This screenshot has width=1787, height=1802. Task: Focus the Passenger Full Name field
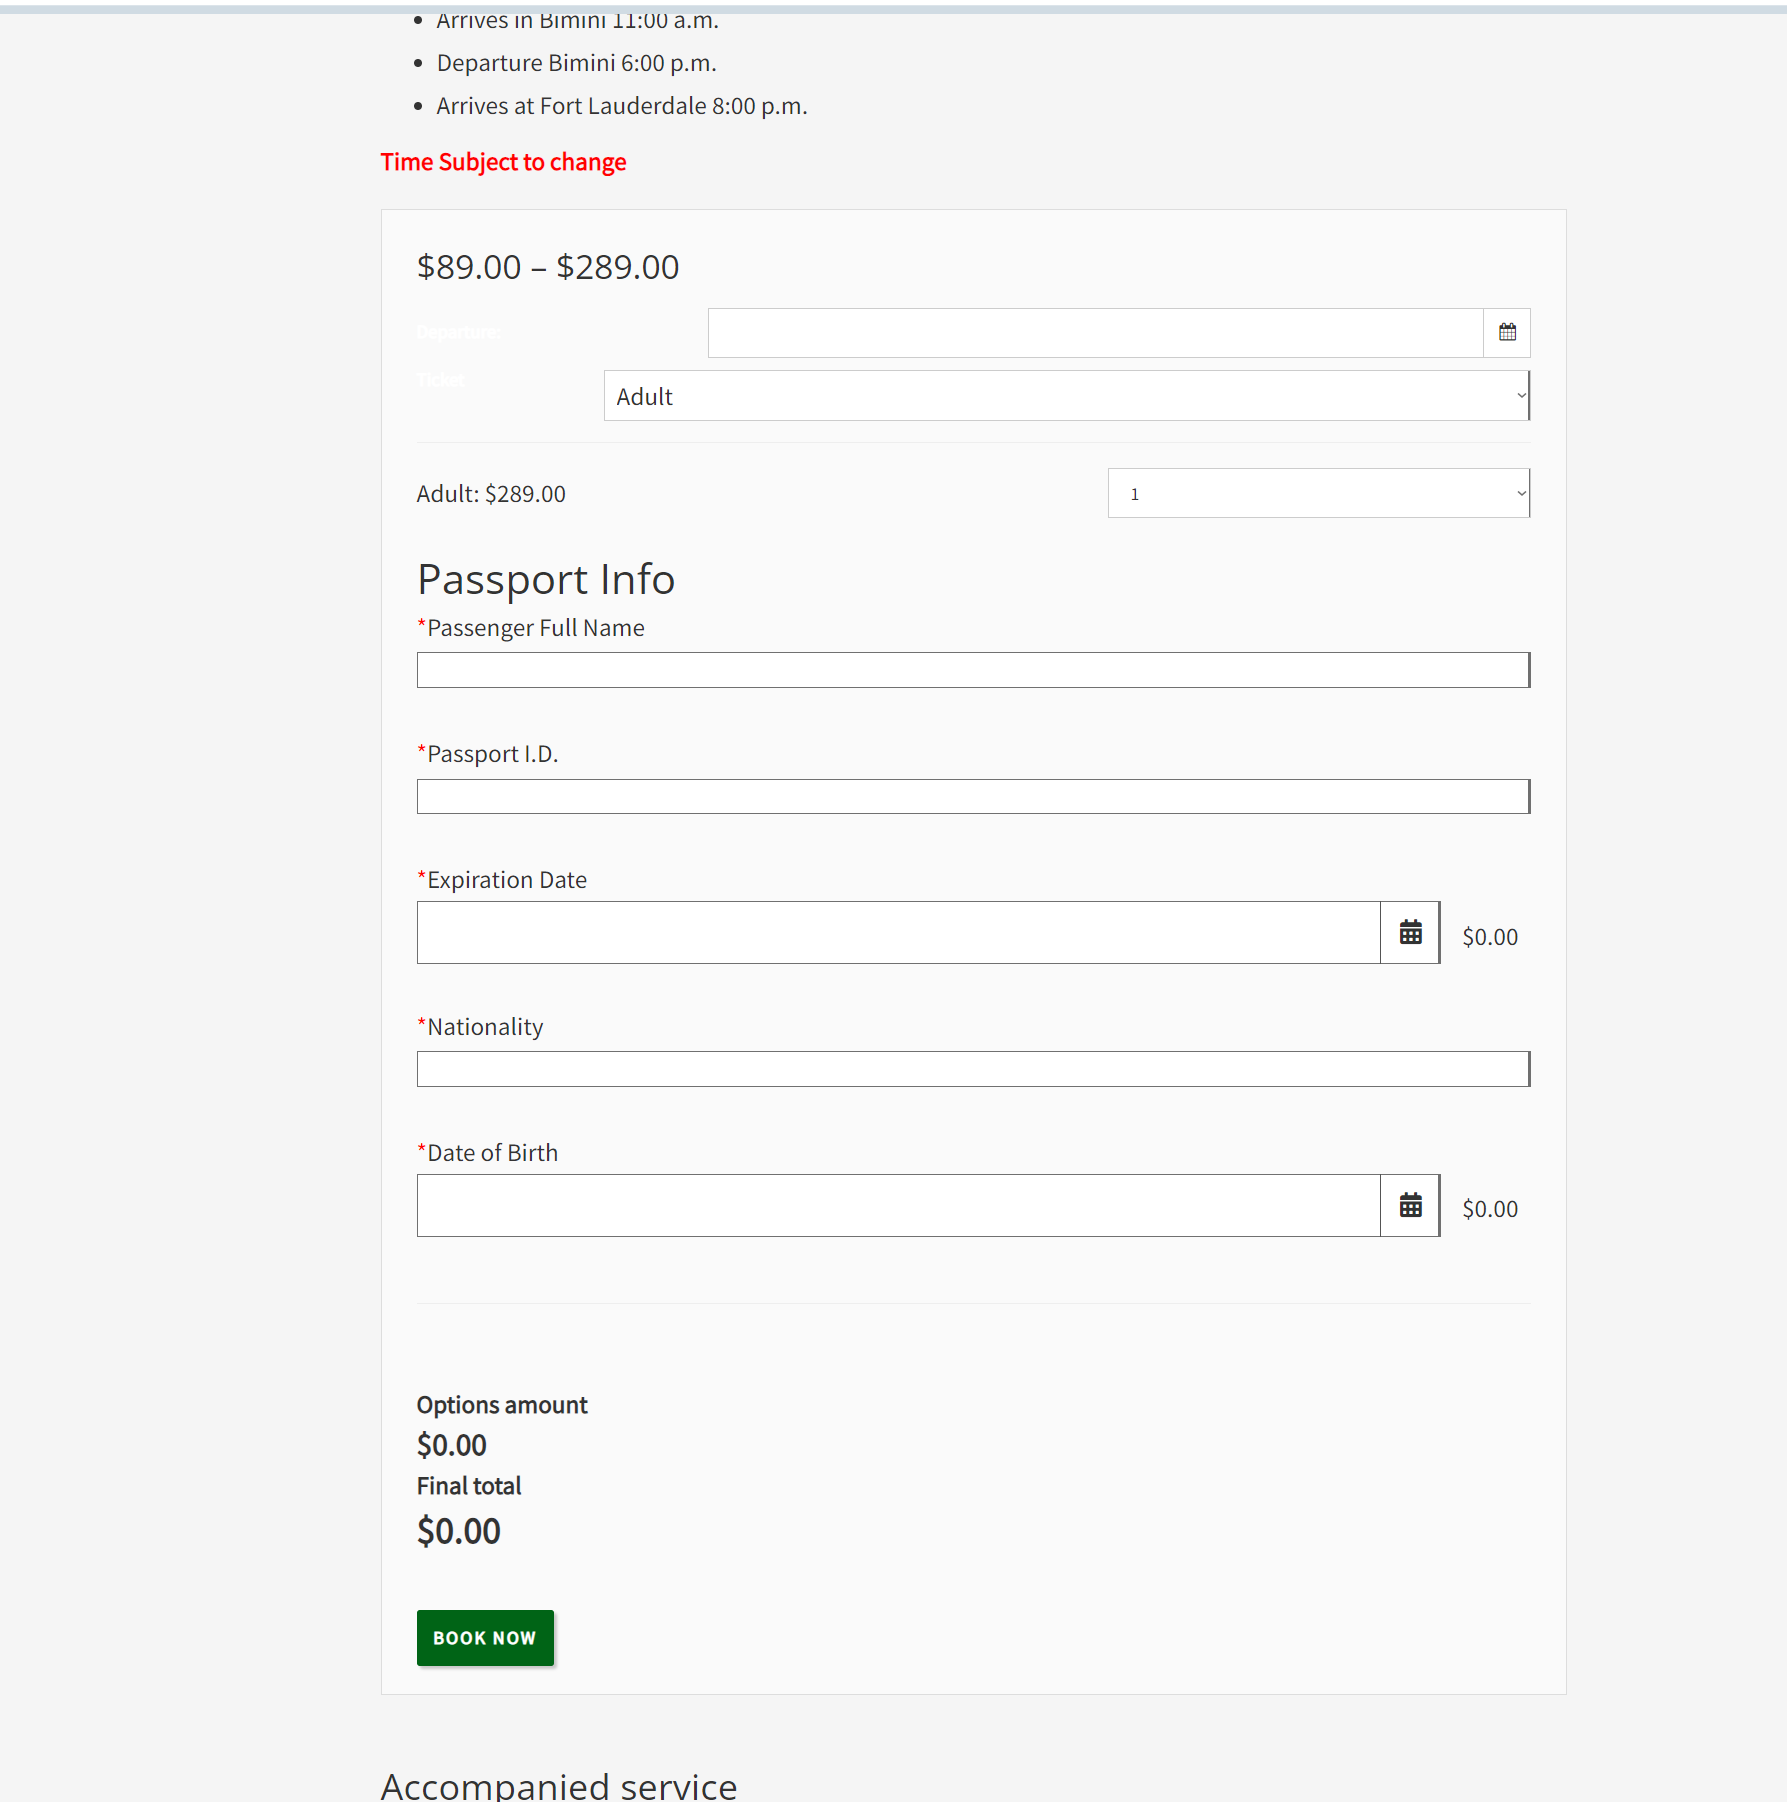[x=973, y=670]
